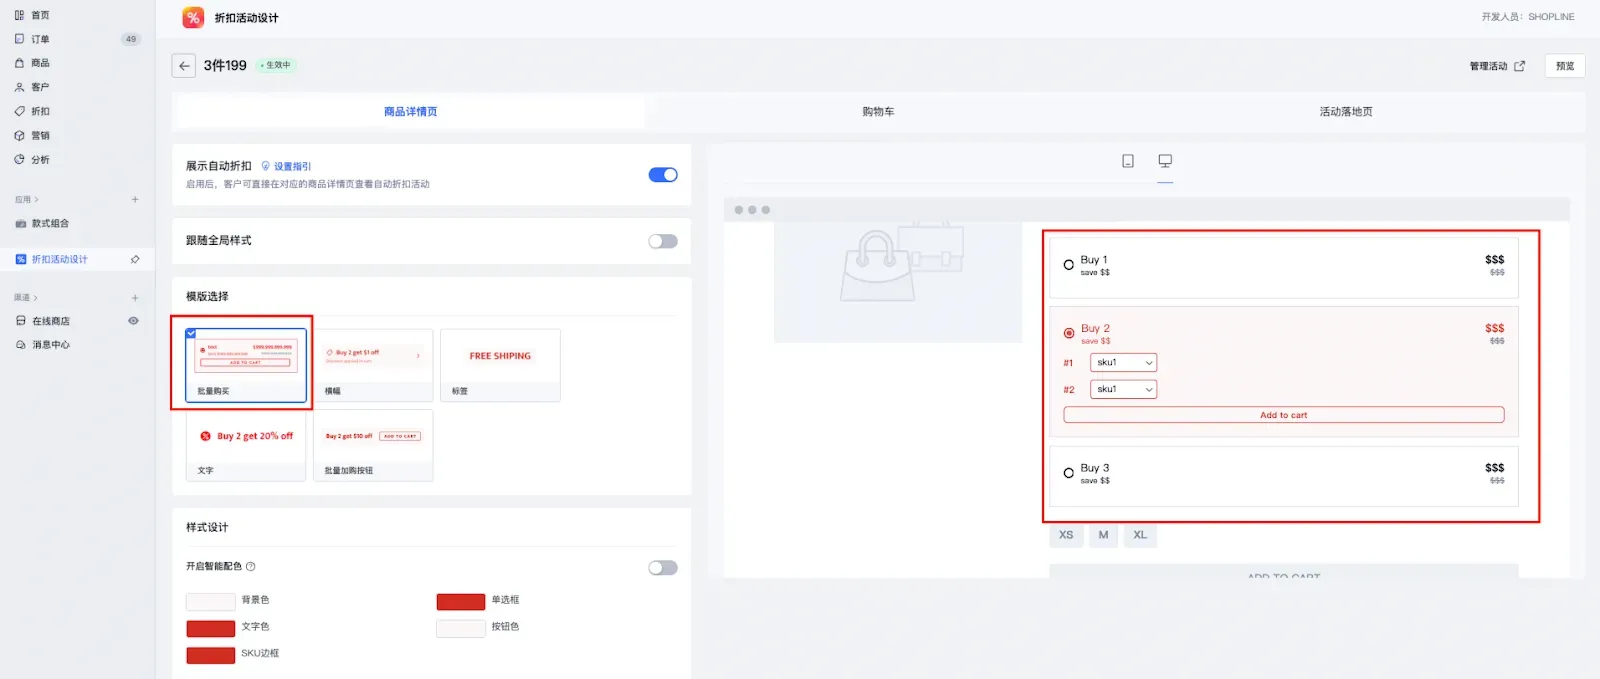Toggle the eye icon beside 在线商店

(133, 321)
